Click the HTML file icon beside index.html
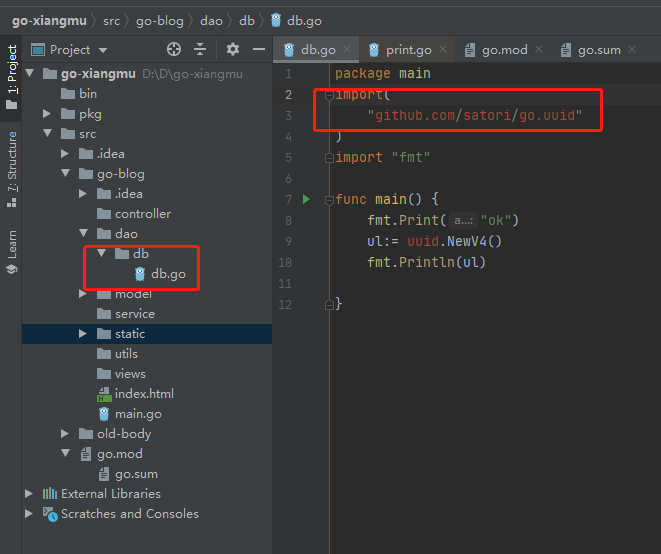This screenshot has width=661, height=554. point(104,394)
